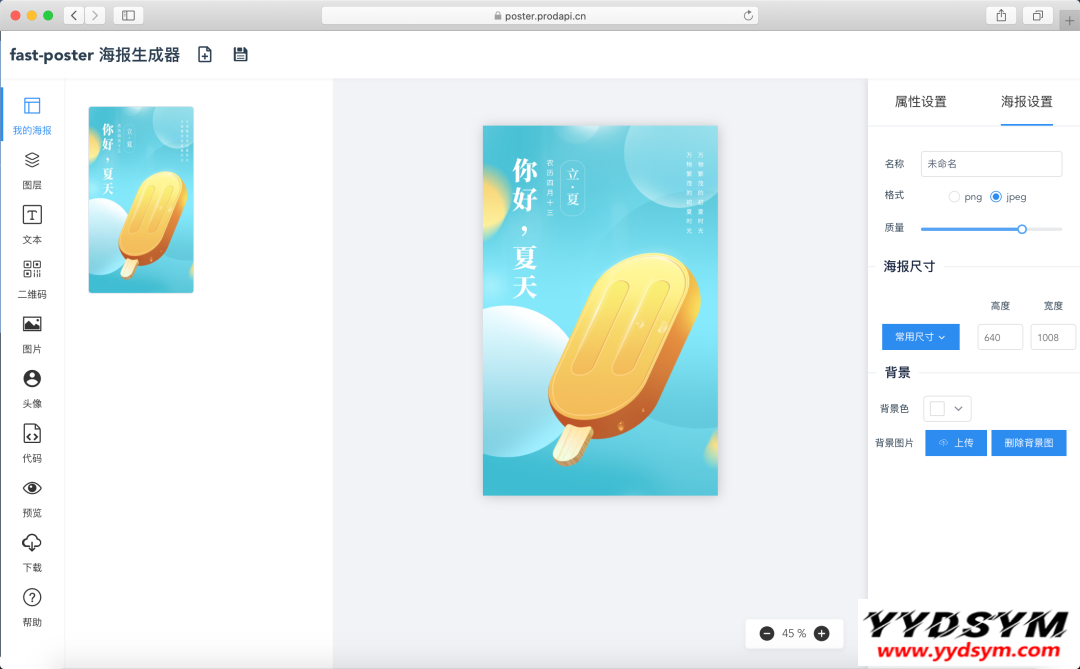The width and height of the screenshot is (1080, 669).
Task: Click the 上传 background upload button
Action: [956, 443]
